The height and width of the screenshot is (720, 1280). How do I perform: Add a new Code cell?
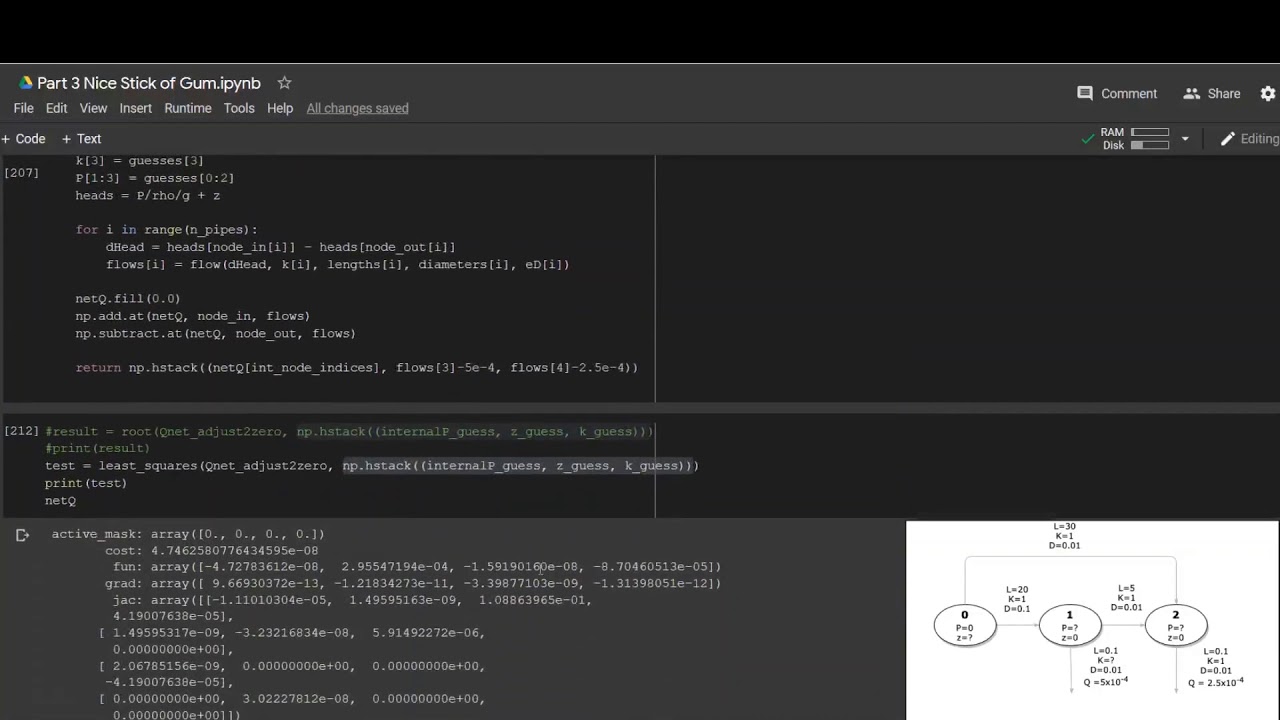23,139
